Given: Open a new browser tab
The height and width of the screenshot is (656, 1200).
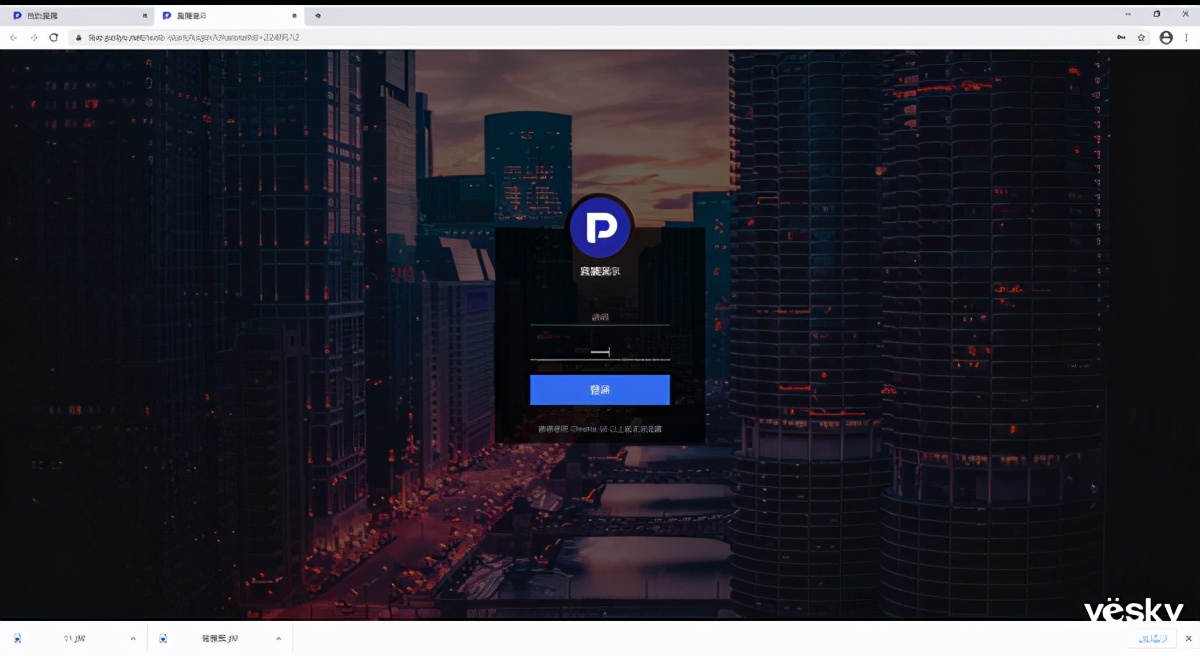Looking at the screenshot, I should pos(318,15).
